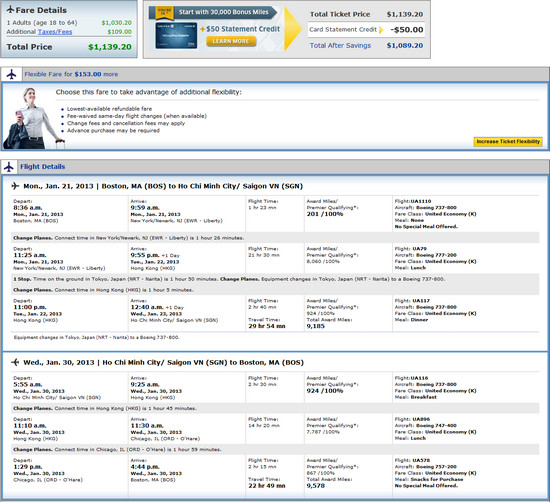The image size is (550, 502).
Task: Click the 9:55 p.m. arrival in Hong Kong
Action: [x=145, y=255]
